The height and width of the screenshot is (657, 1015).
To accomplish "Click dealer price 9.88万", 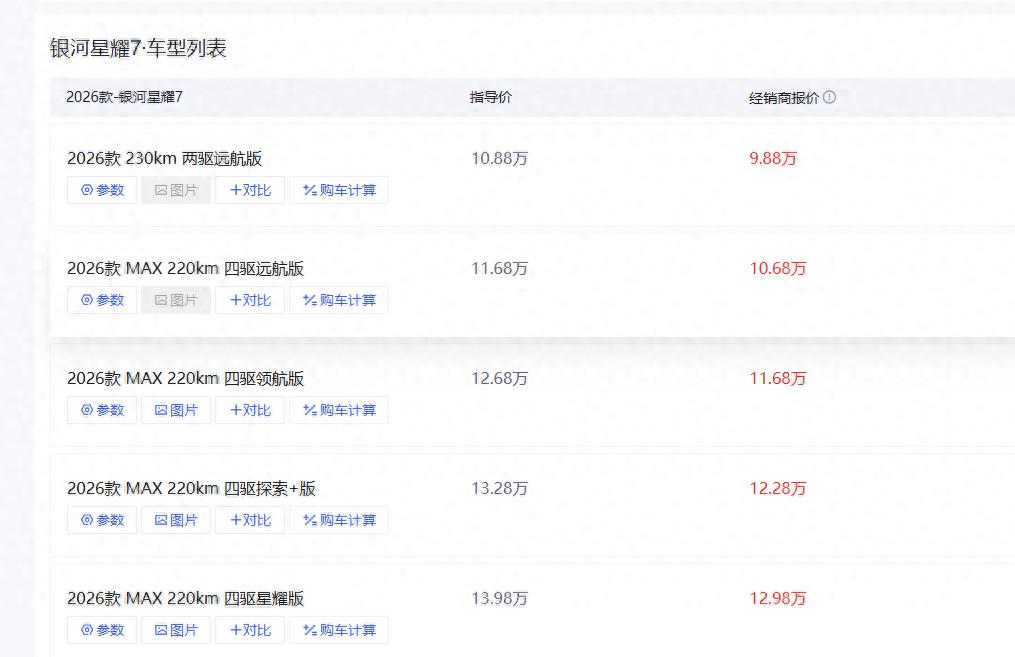I will coord(773,159).
